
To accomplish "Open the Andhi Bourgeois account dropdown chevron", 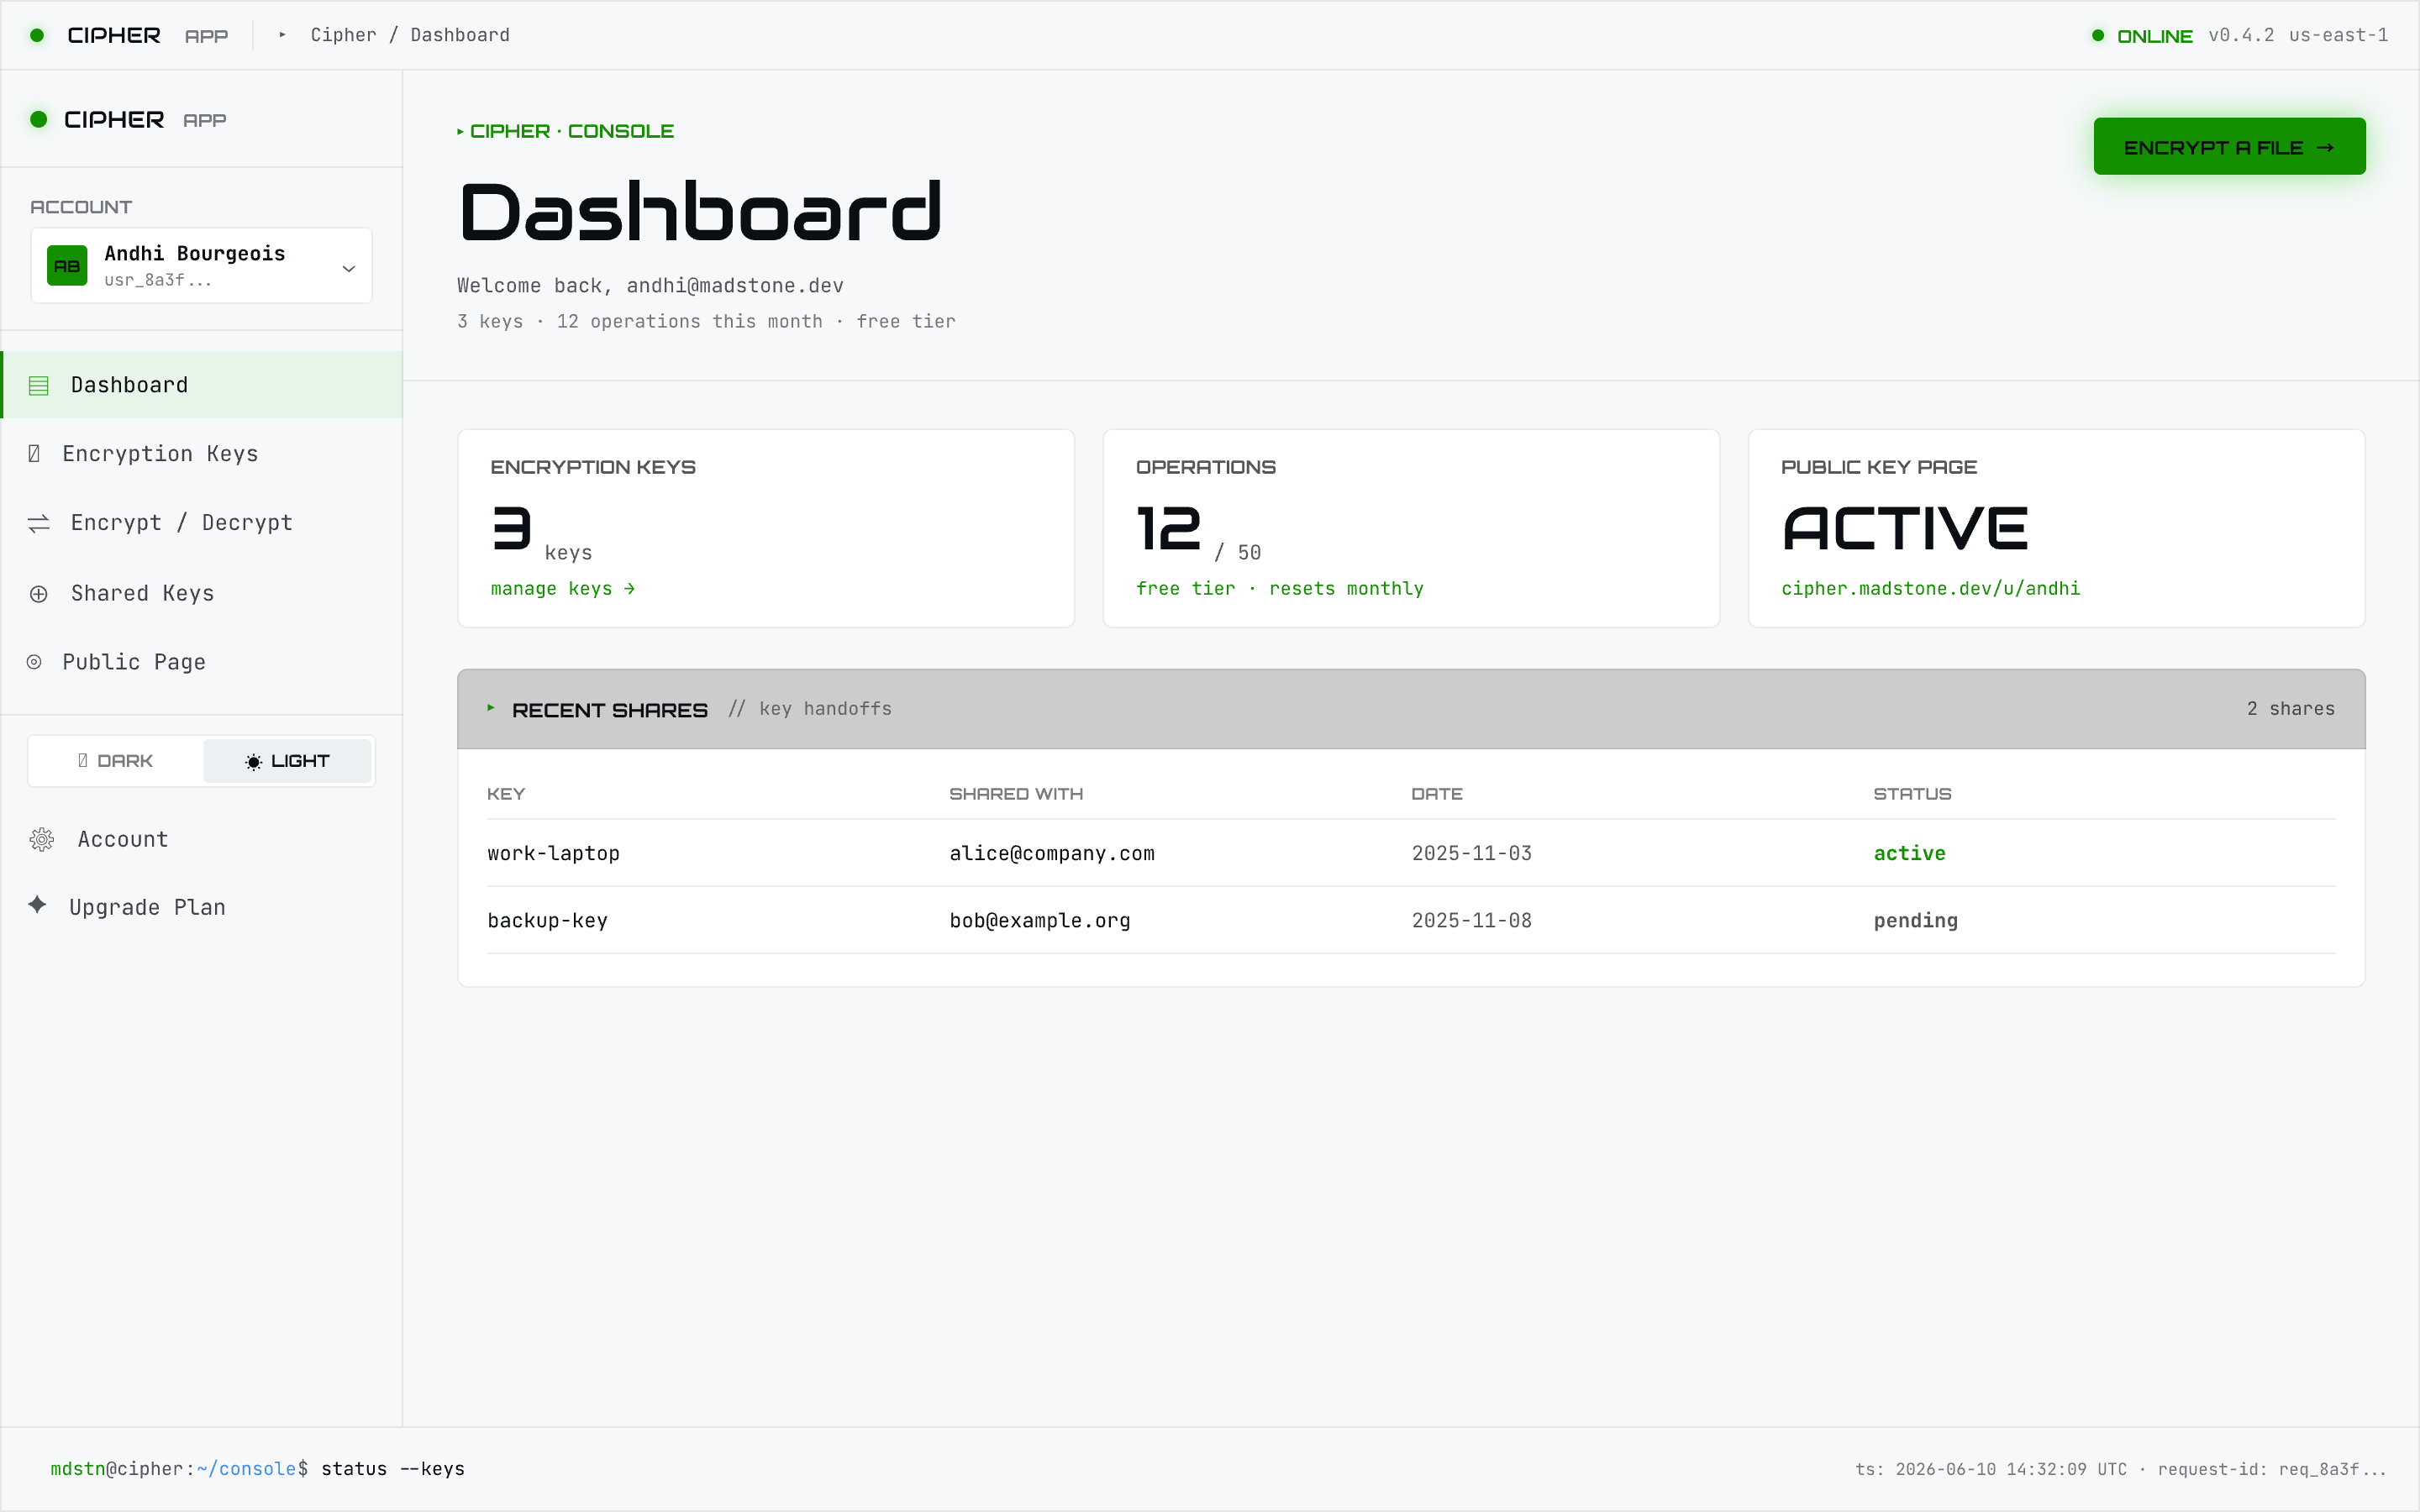I will click(349, 268).
